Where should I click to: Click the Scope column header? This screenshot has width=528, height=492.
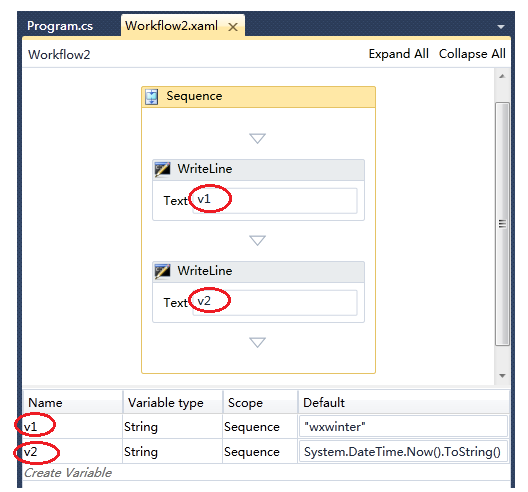[260, 402]
